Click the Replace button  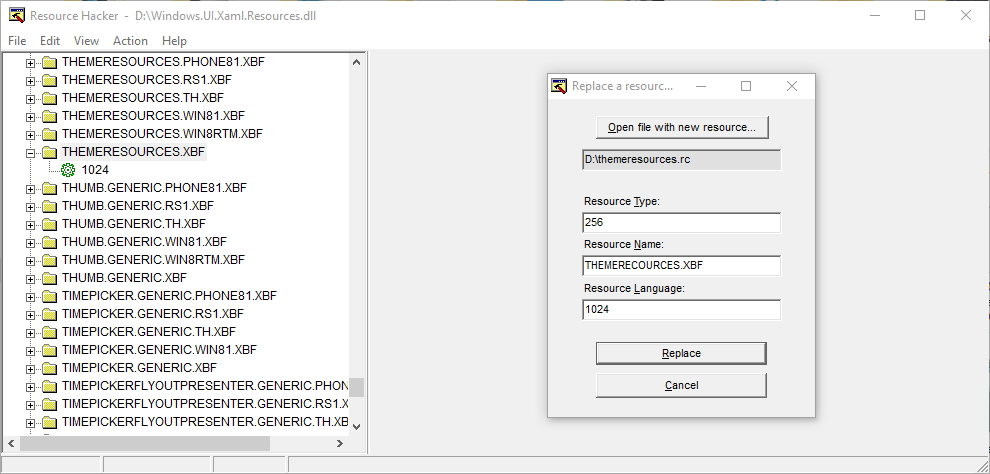[681, 353]
